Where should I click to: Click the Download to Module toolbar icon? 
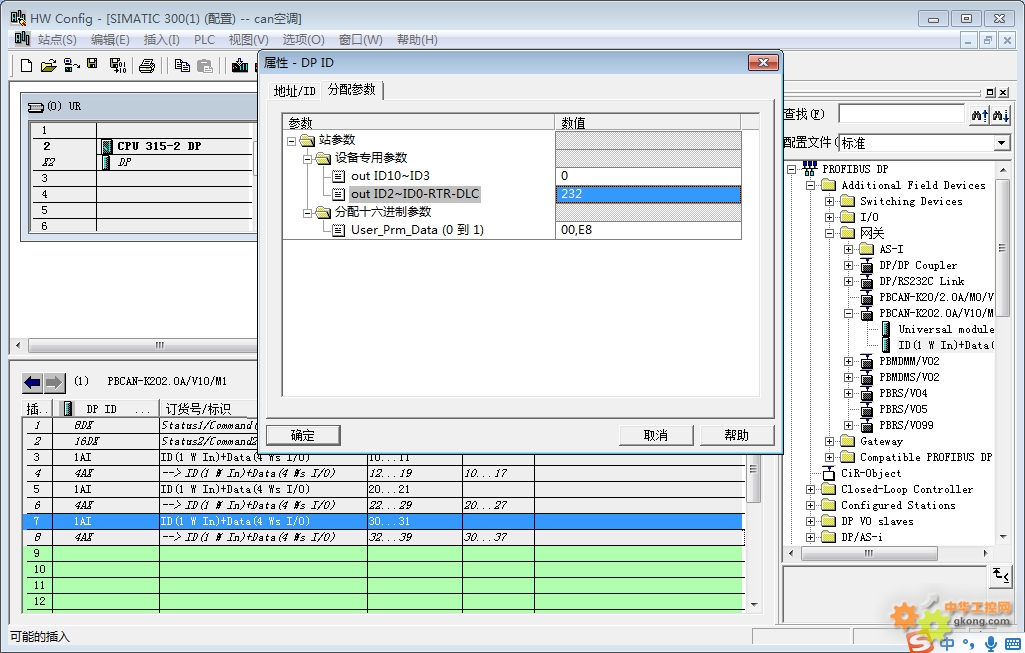[x=240, y=65]
